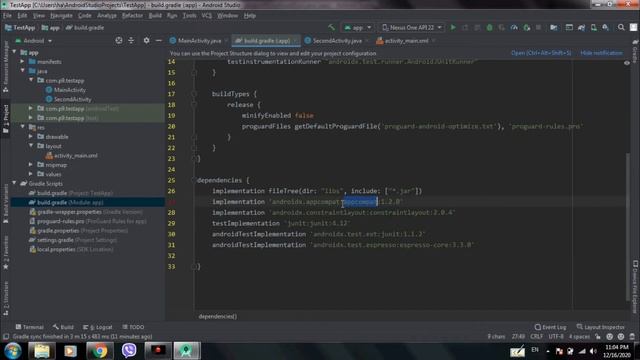The height and width of the screenshot is (360, 640).
Task: Collapse the app module tree node
Action: click(15, 52)
